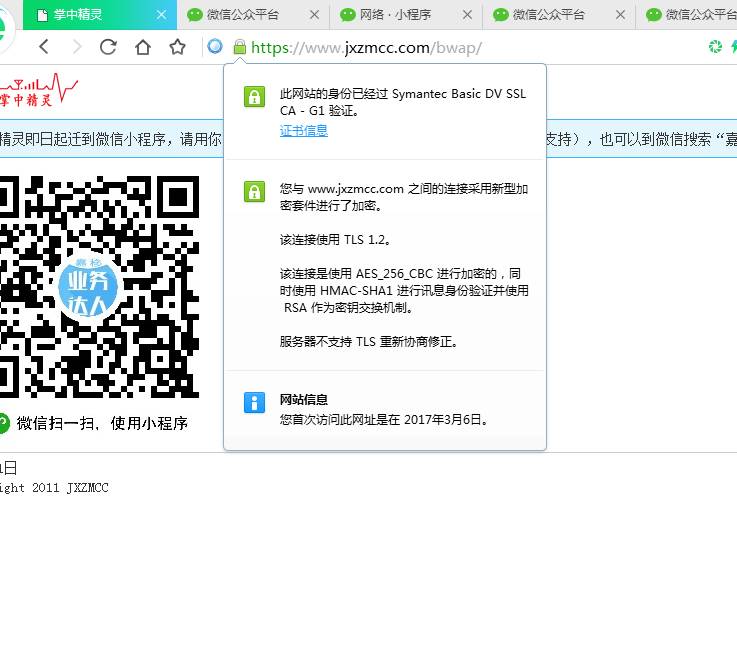Click the green lock icon beside Symantec verification
Image resolution: width=737 pixels, height=647 pixels.
tap(254, 96)
